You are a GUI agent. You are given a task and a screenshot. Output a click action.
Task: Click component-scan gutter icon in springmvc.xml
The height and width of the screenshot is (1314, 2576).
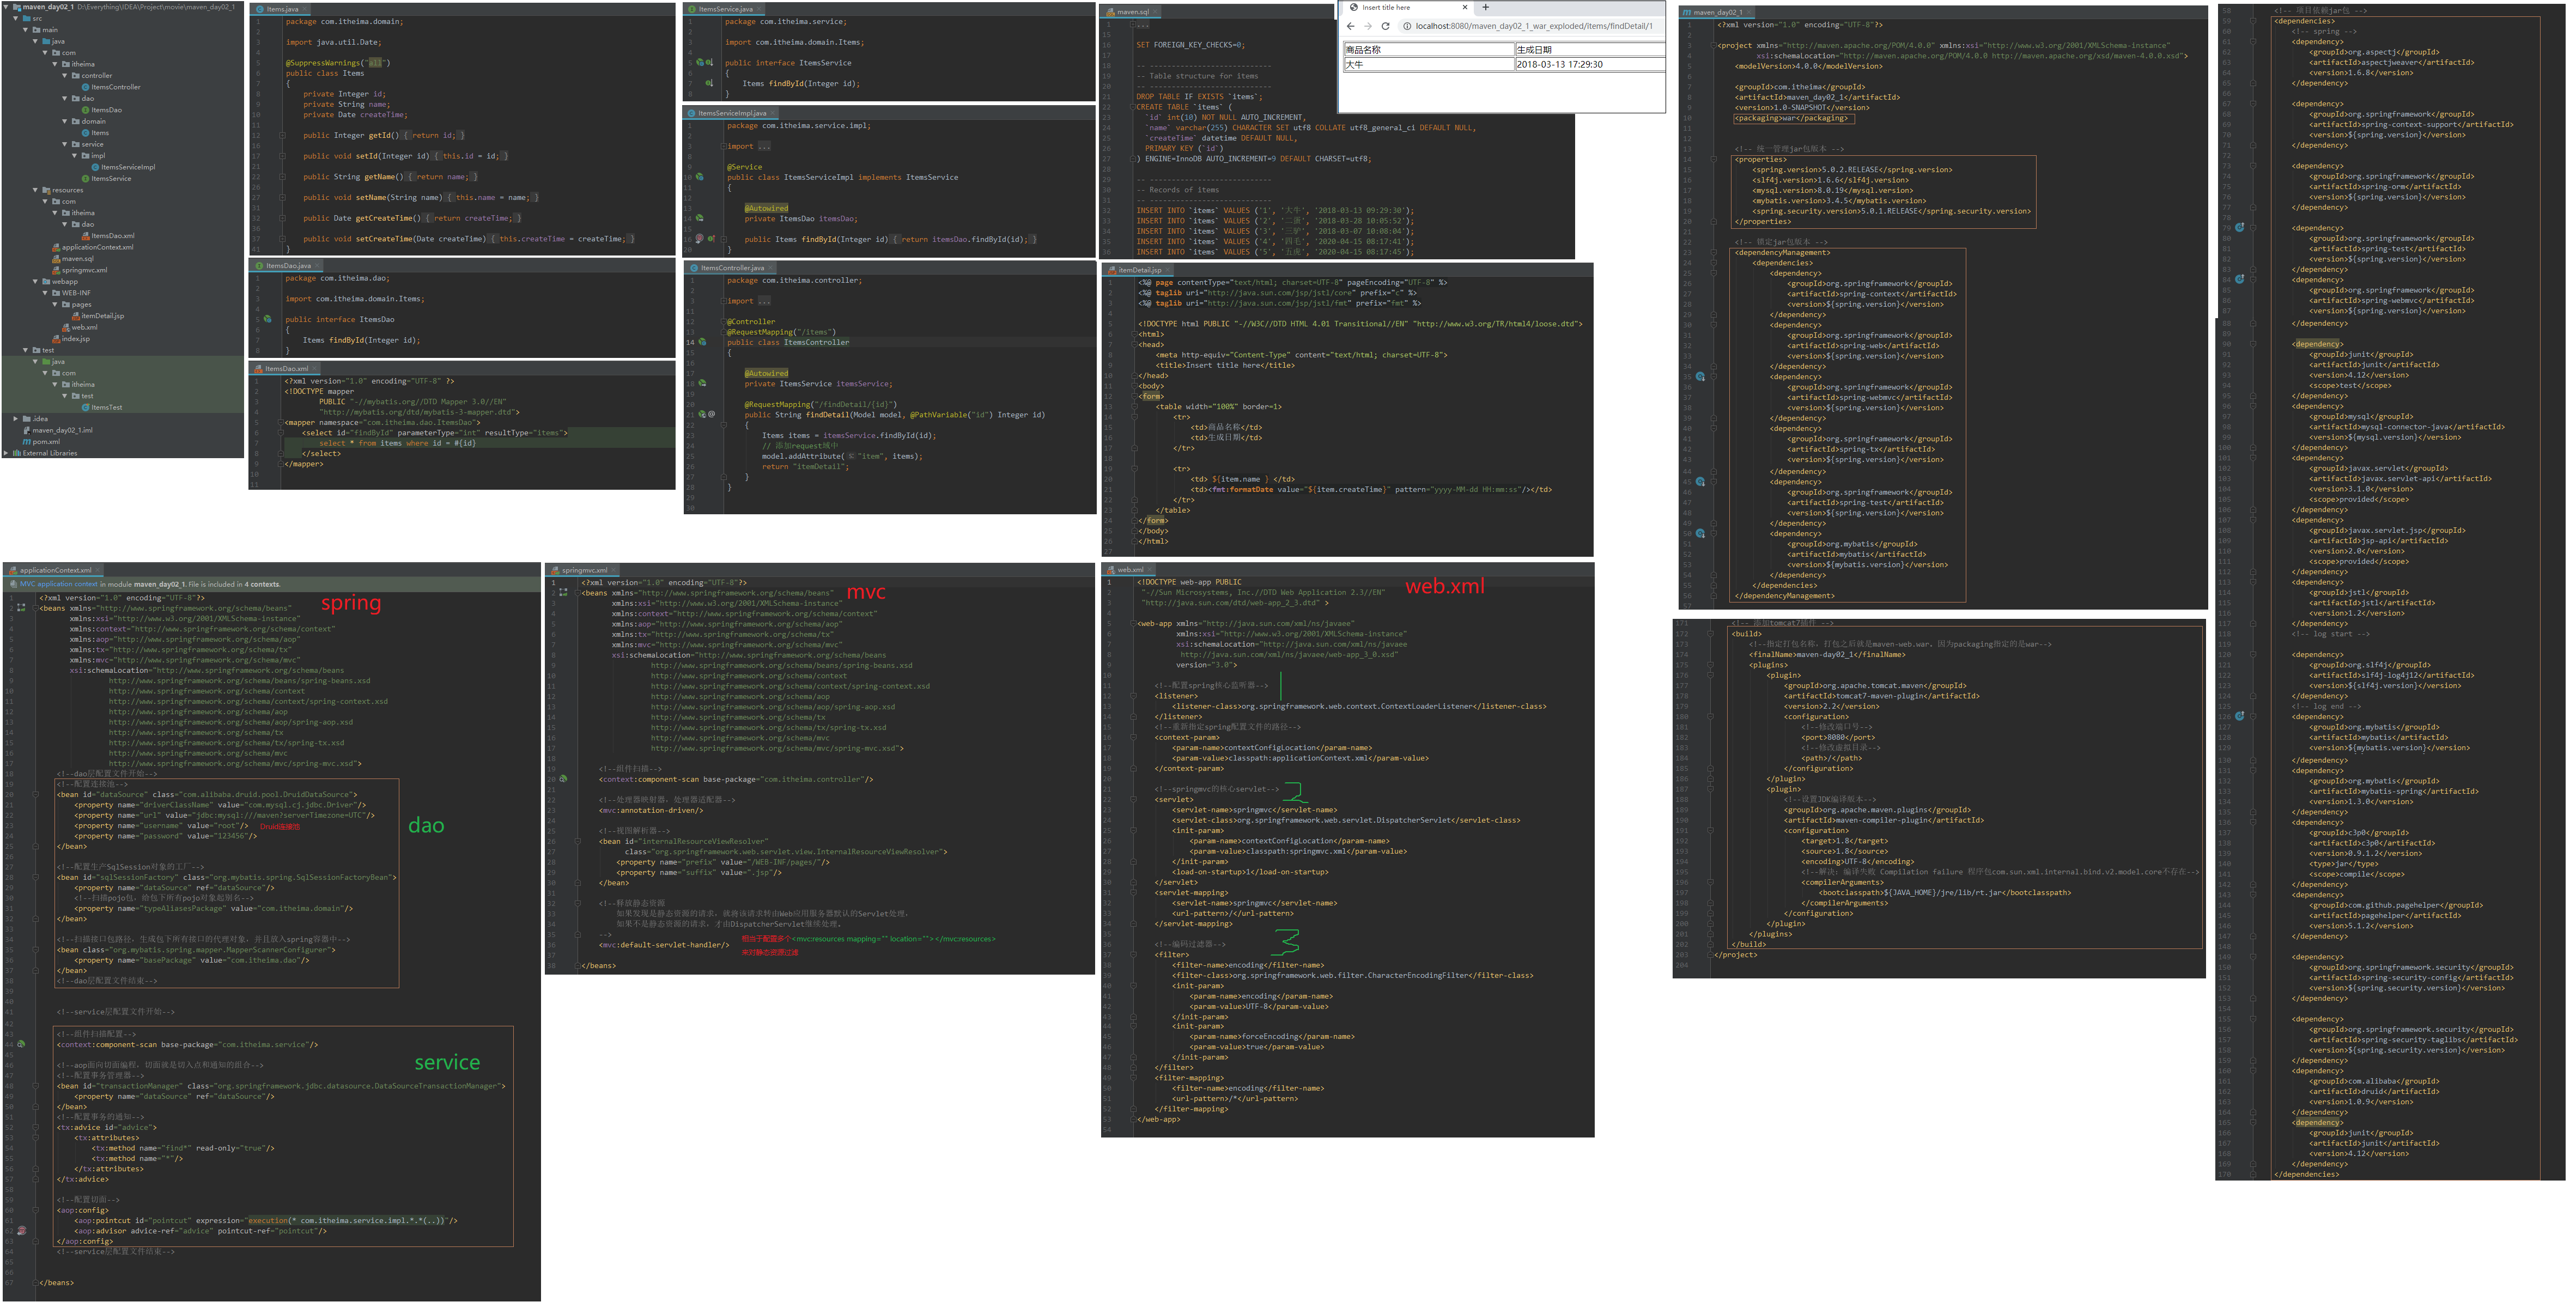[564, 779]
